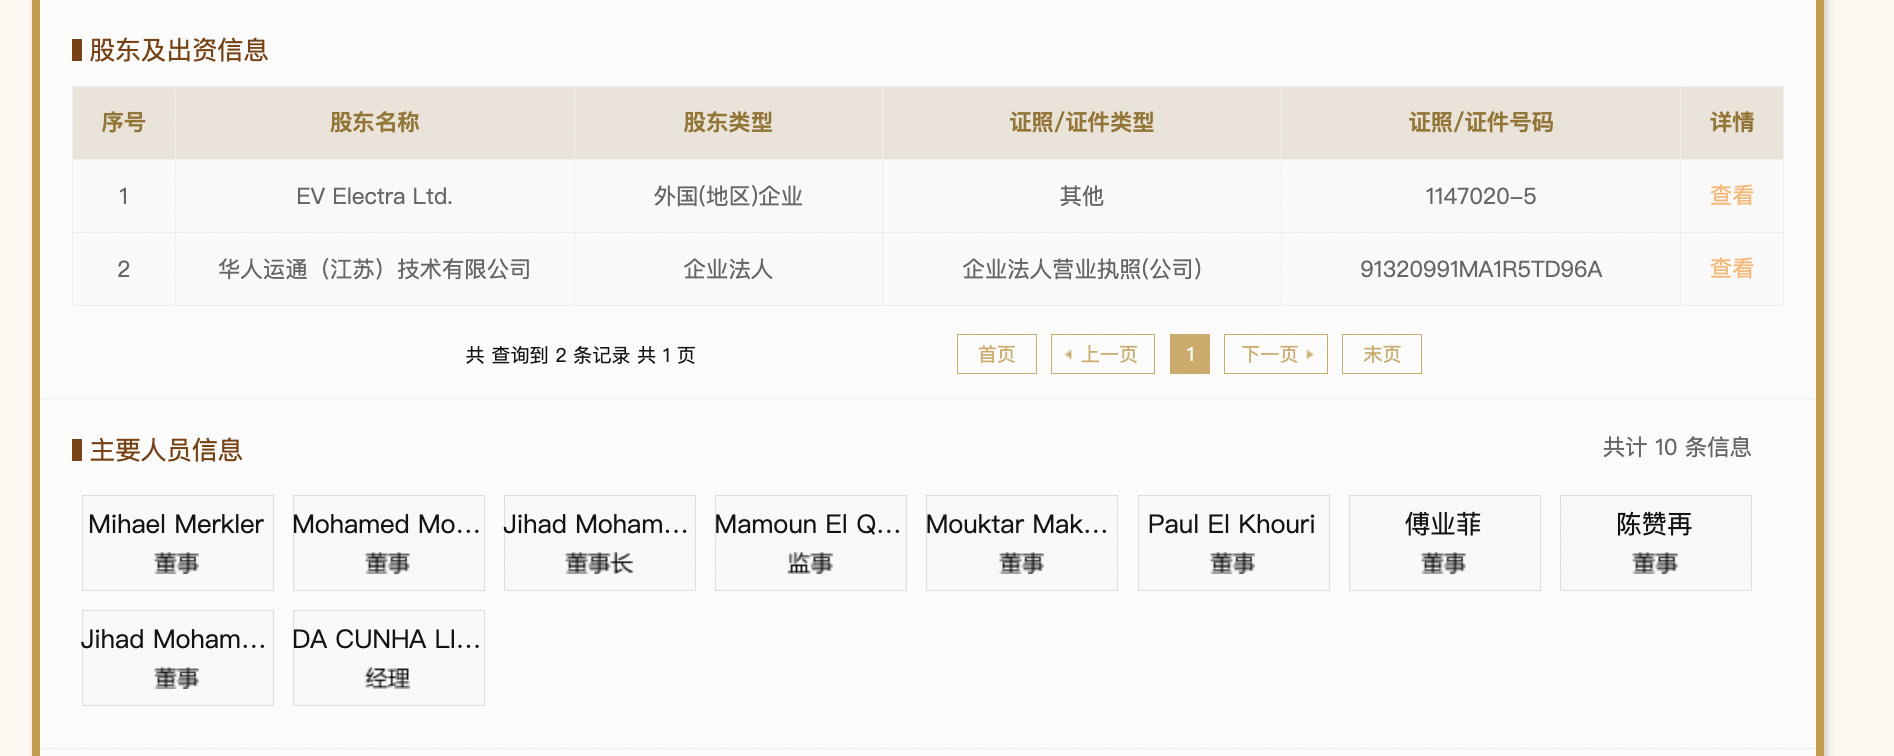Click the 下一页 next page button

tap(1275, 354)
